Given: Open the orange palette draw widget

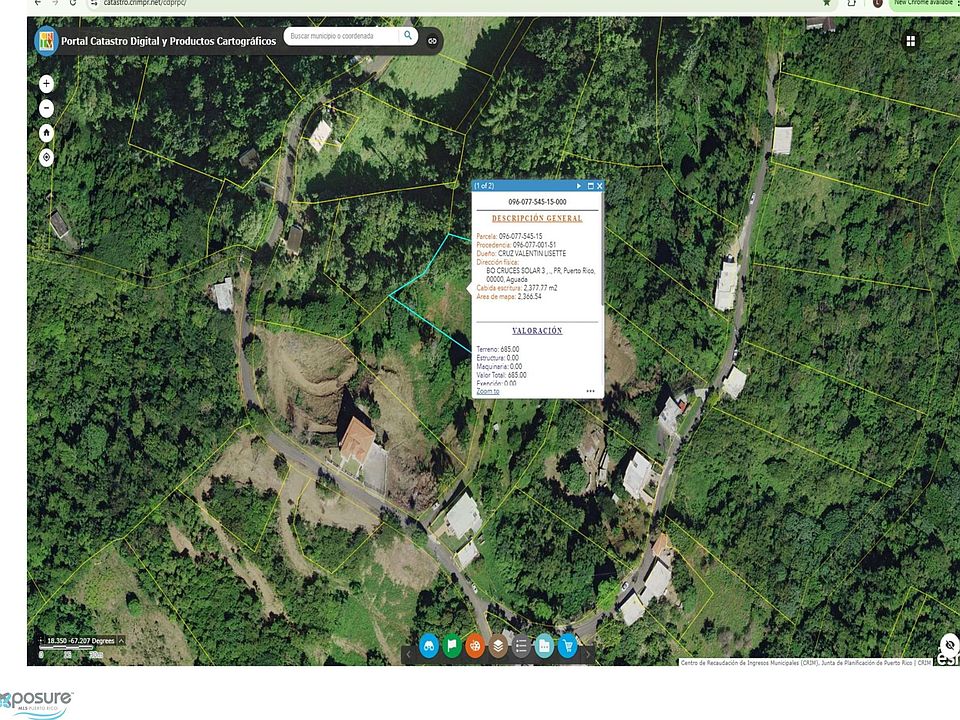Looking at the screenshot, I should point(475,646).
